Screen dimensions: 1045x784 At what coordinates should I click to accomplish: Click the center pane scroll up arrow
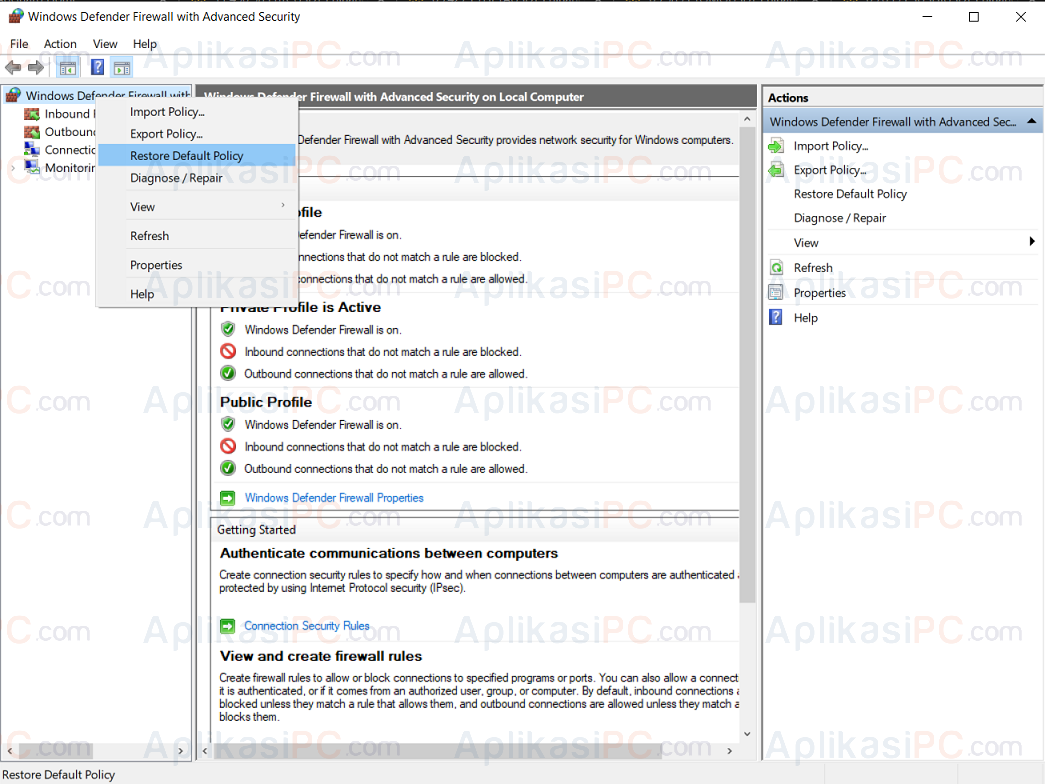(747, 119)
